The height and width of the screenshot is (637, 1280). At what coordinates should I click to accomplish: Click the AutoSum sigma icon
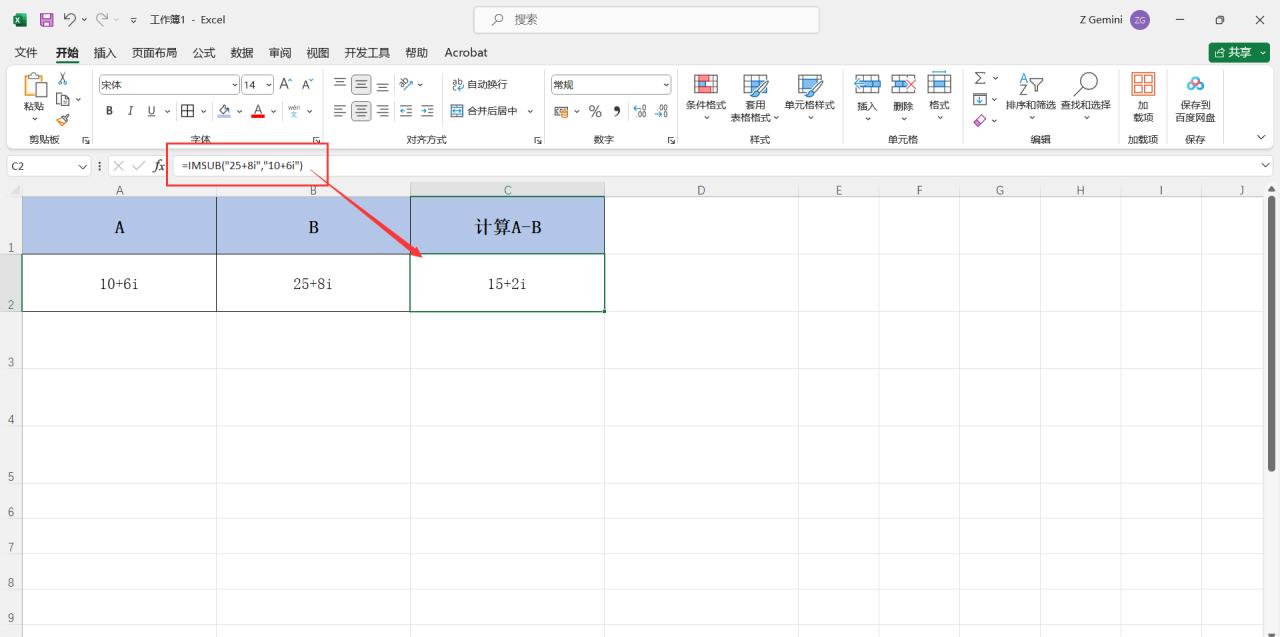click(x=980, y=78)
